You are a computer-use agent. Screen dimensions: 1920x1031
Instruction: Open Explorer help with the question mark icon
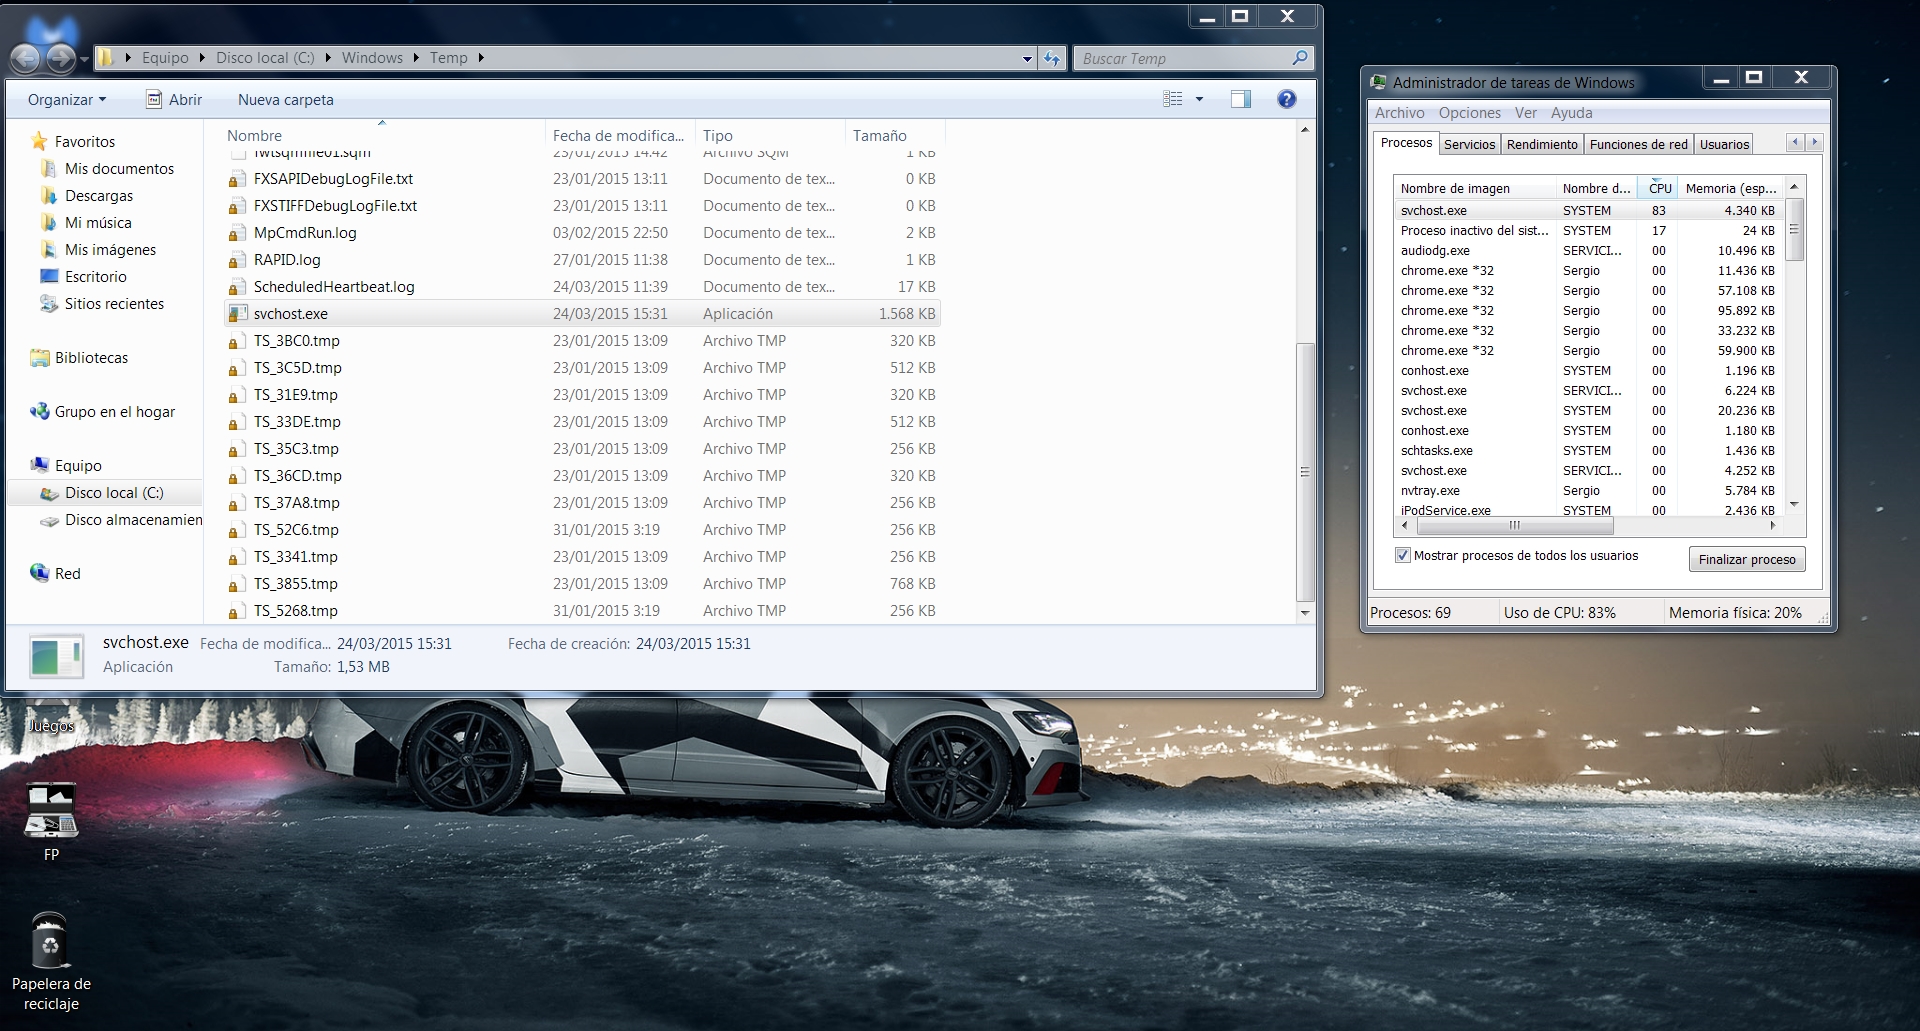point(1287,99)
